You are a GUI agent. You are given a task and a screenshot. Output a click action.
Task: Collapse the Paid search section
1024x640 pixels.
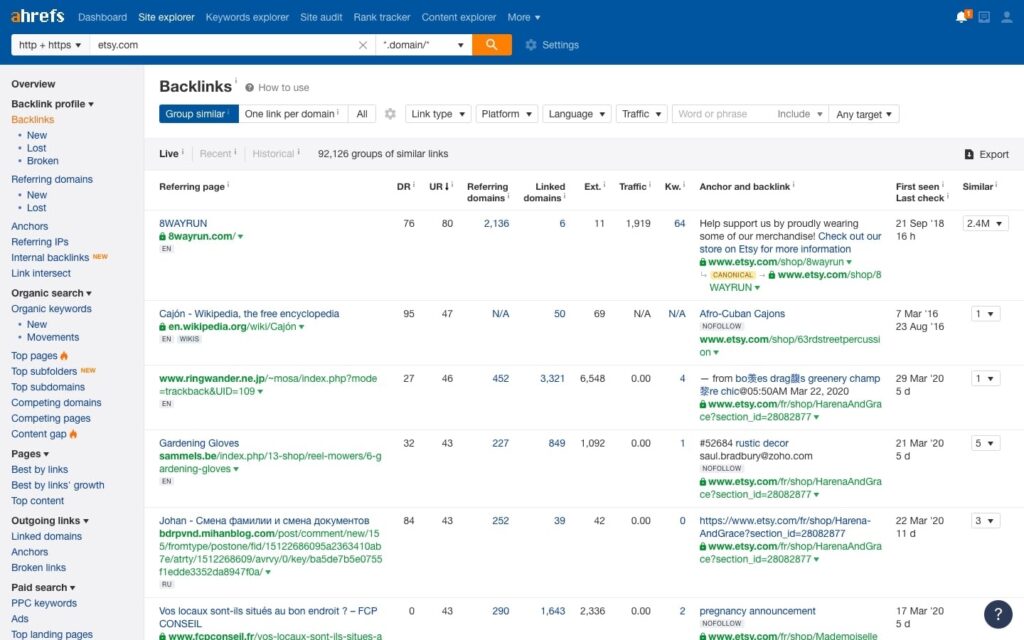(43, 587)
